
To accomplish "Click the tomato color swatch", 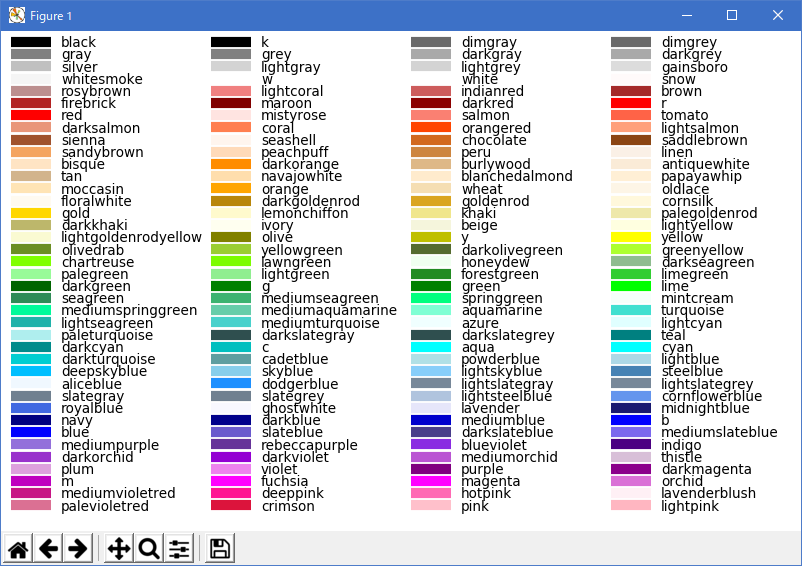I will (x=631, y=115).
